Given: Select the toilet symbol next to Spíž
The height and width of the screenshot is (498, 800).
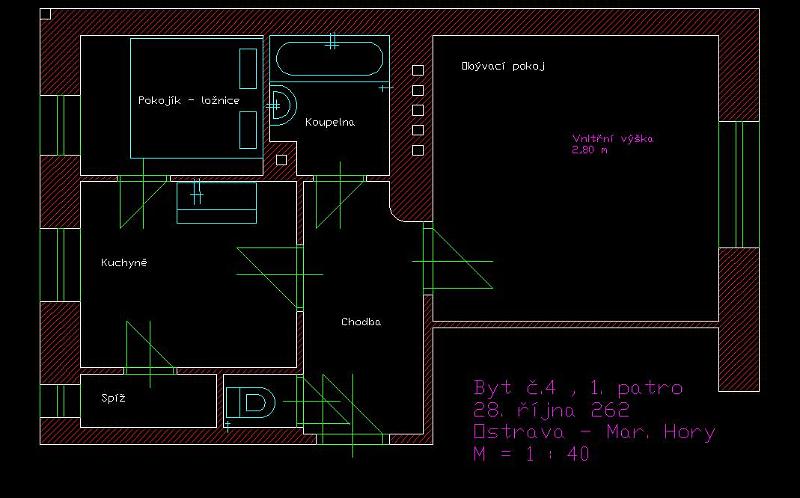Looking at the screenshot, I should (x=251, y=403).
